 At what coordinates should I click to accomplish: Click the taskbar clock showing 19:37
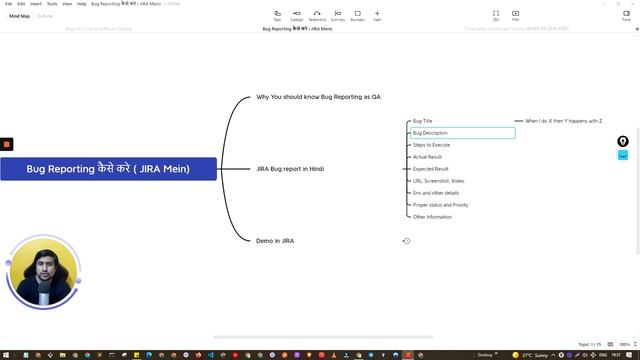coord(616,355)
